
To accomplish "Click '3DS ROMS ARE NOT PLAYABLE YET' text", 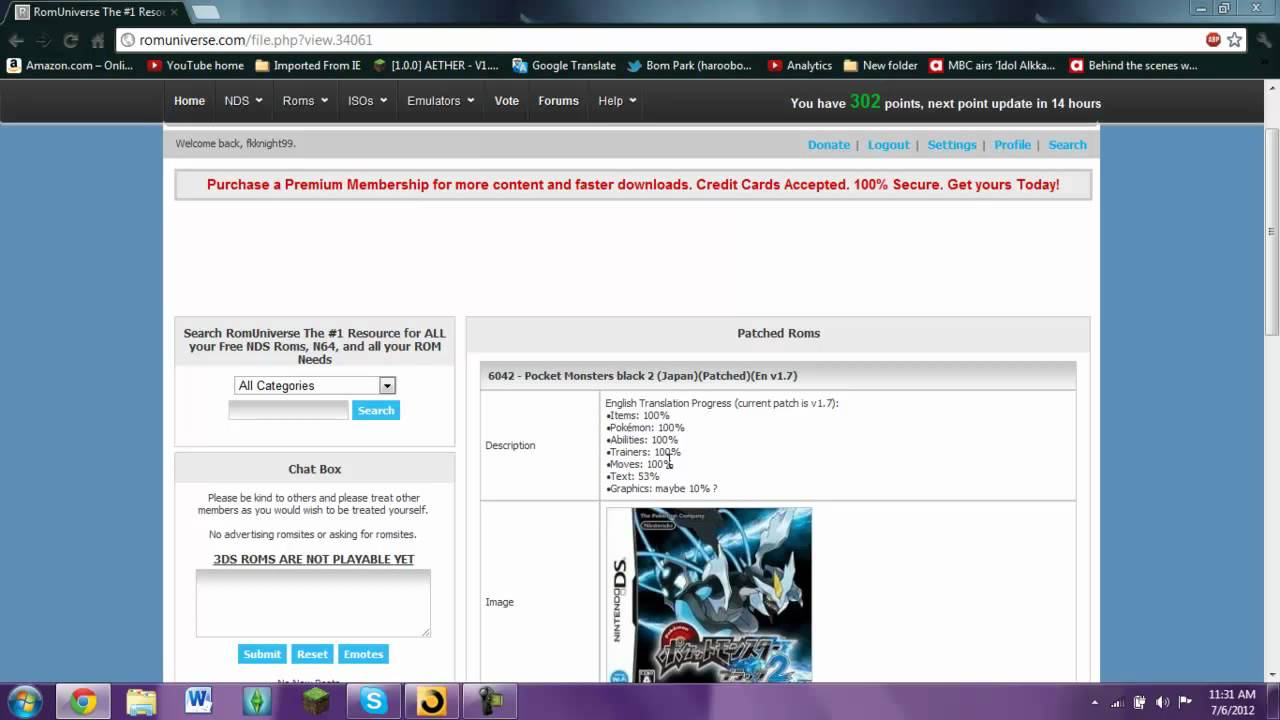I will (x=313, y=559).
